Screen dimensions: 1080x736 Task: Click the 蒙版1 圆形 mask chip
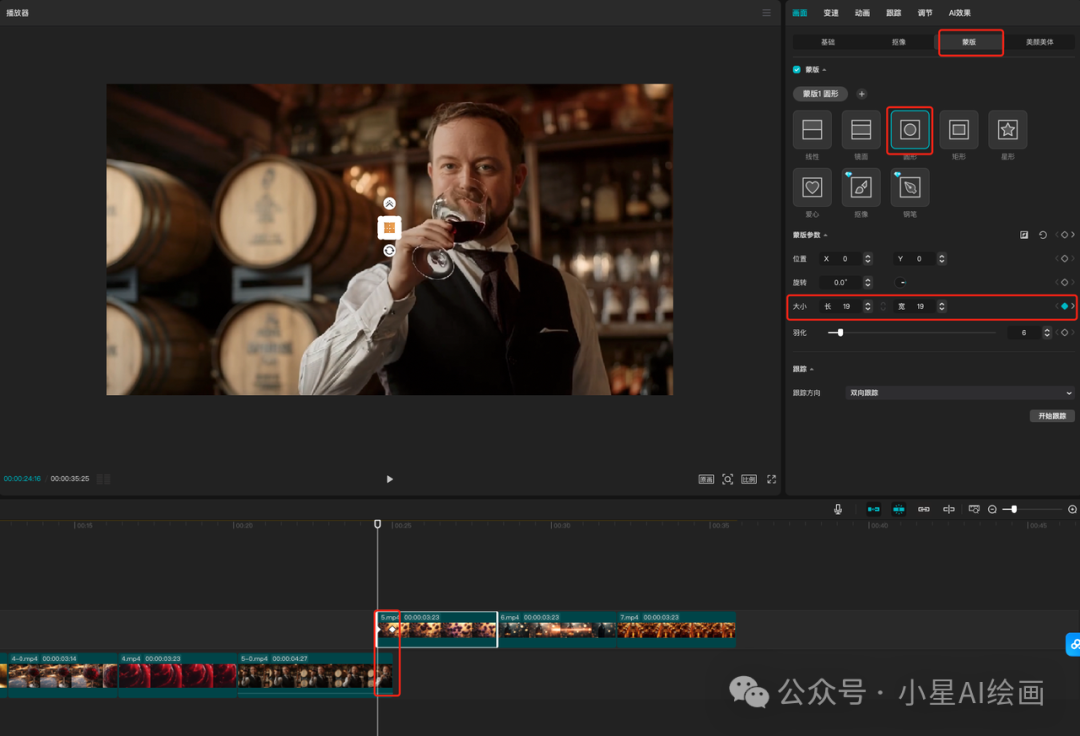click(x=820, y=94)
